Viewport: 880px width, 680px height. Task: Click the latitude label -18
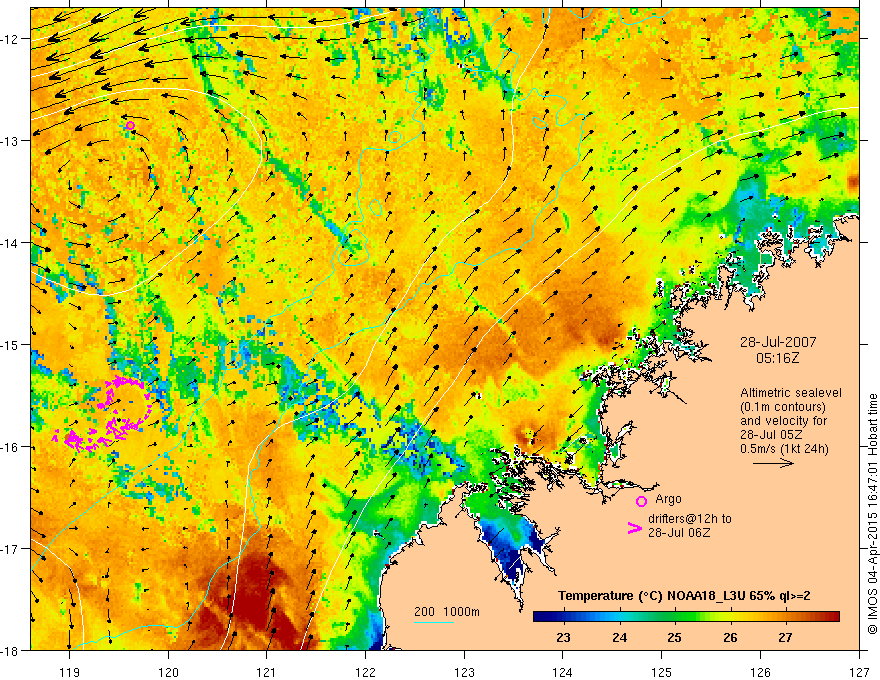11,650
